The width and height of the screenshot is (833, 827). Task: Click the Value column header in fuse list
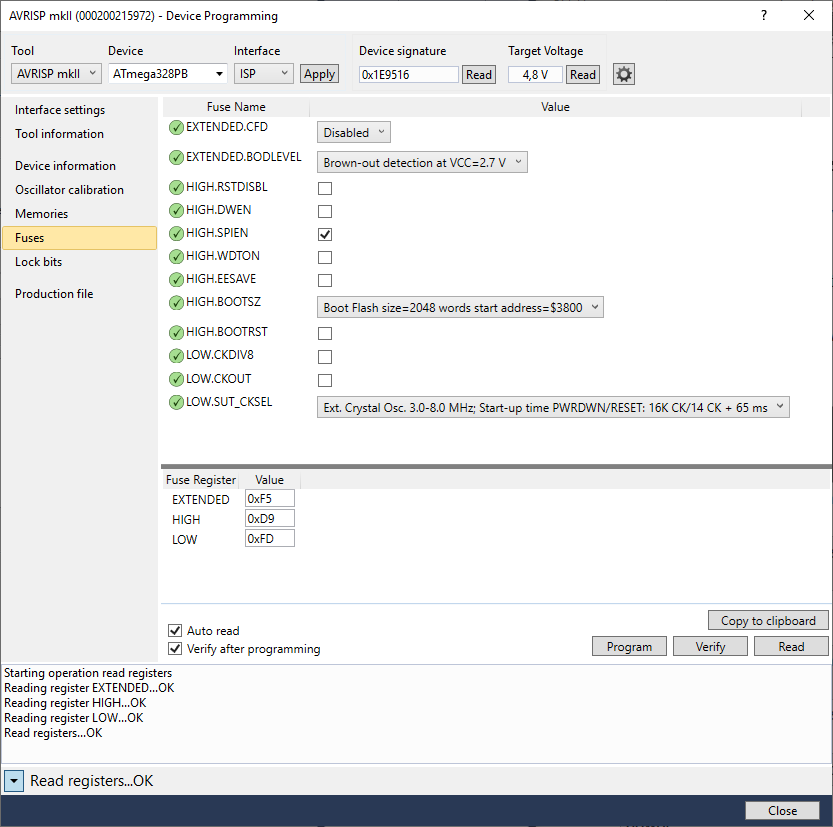coord(555,107)
